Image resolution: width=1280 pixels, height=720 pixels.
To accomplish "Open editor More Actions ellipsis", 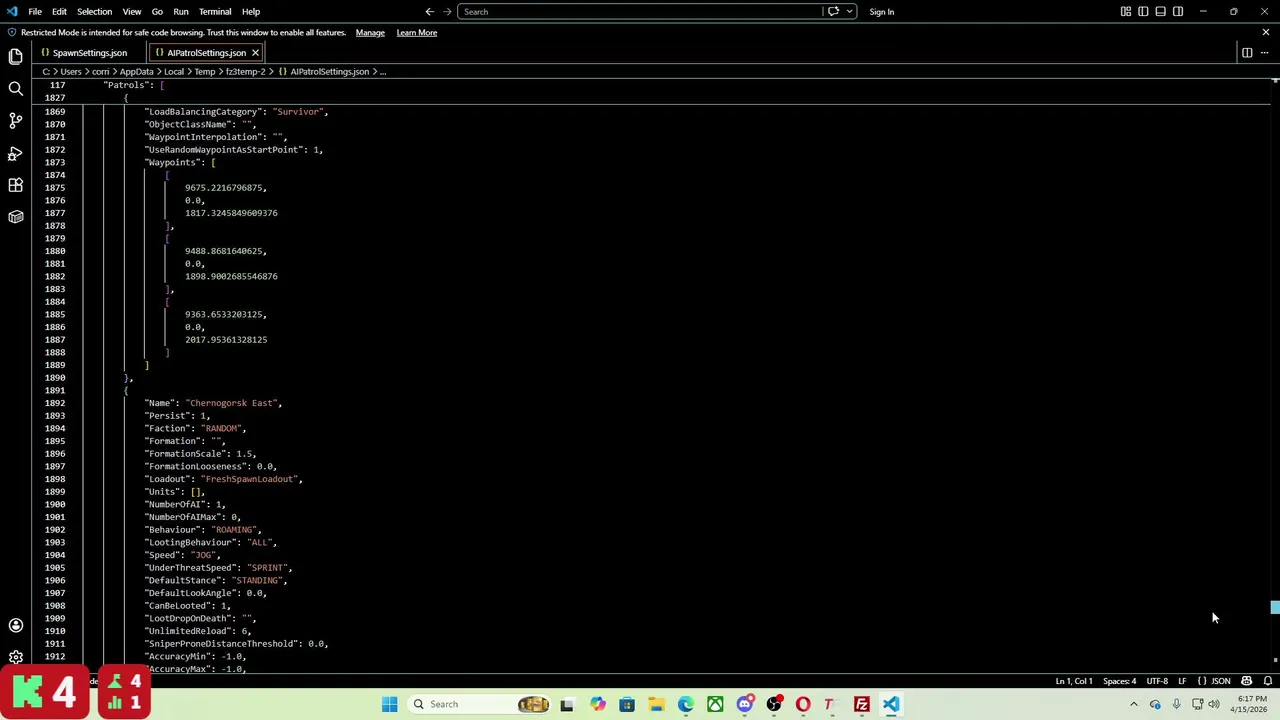I will click(1264, 52).
